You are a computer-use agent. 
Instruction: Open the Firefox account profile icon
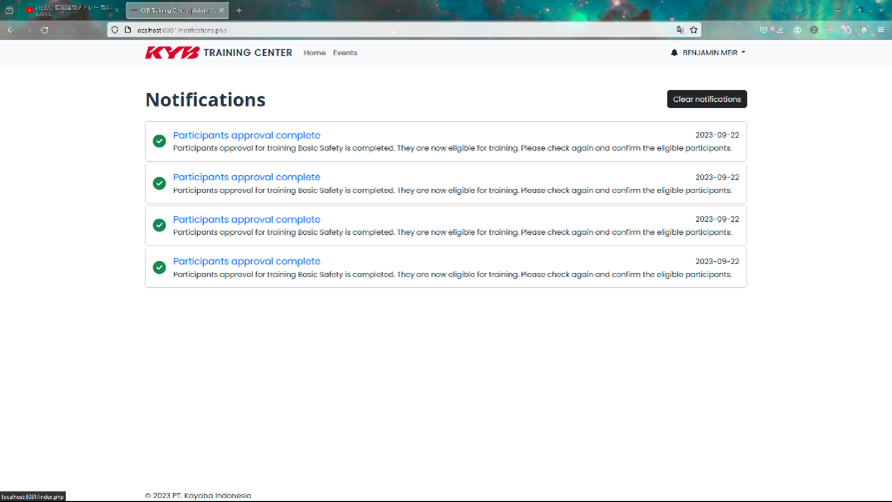tap(797, 30)
